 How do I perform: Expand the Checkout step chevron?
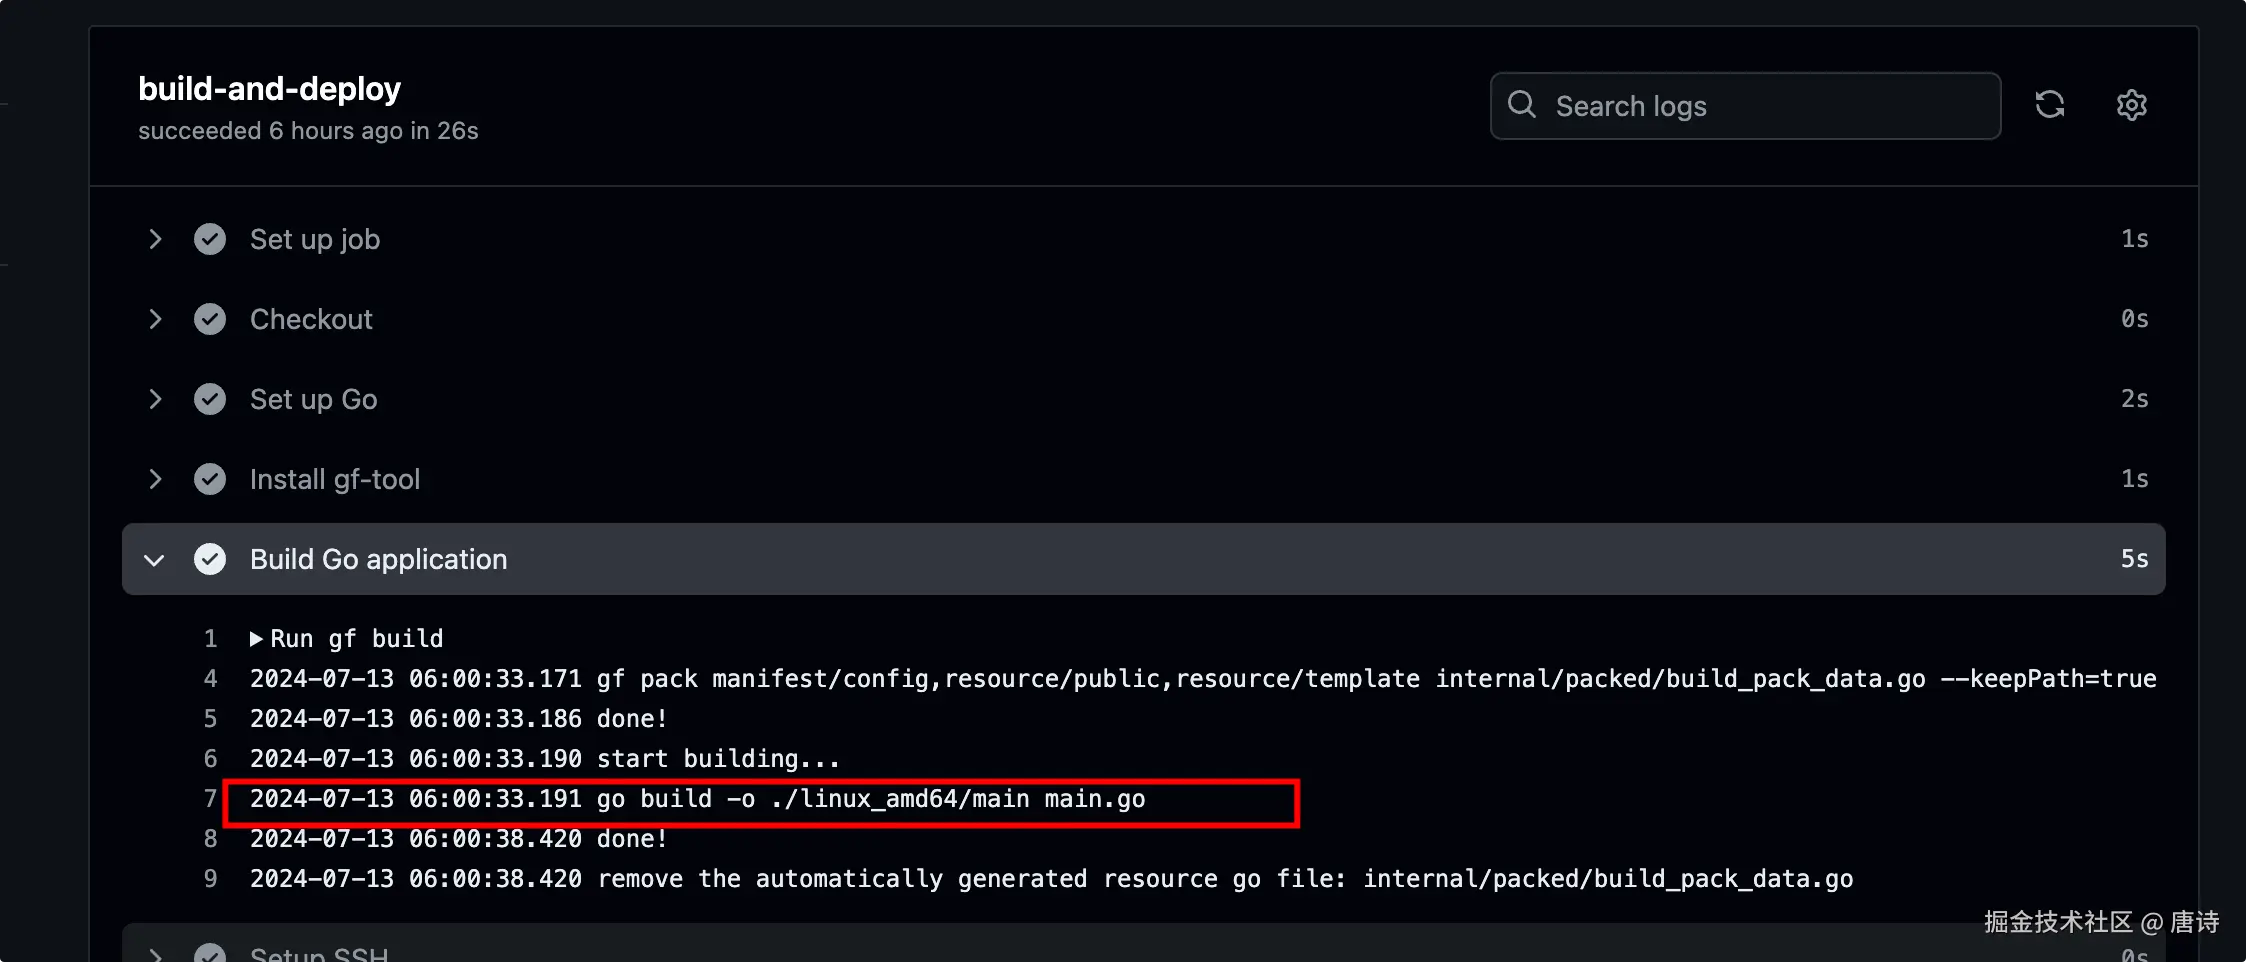pos(155,319)
